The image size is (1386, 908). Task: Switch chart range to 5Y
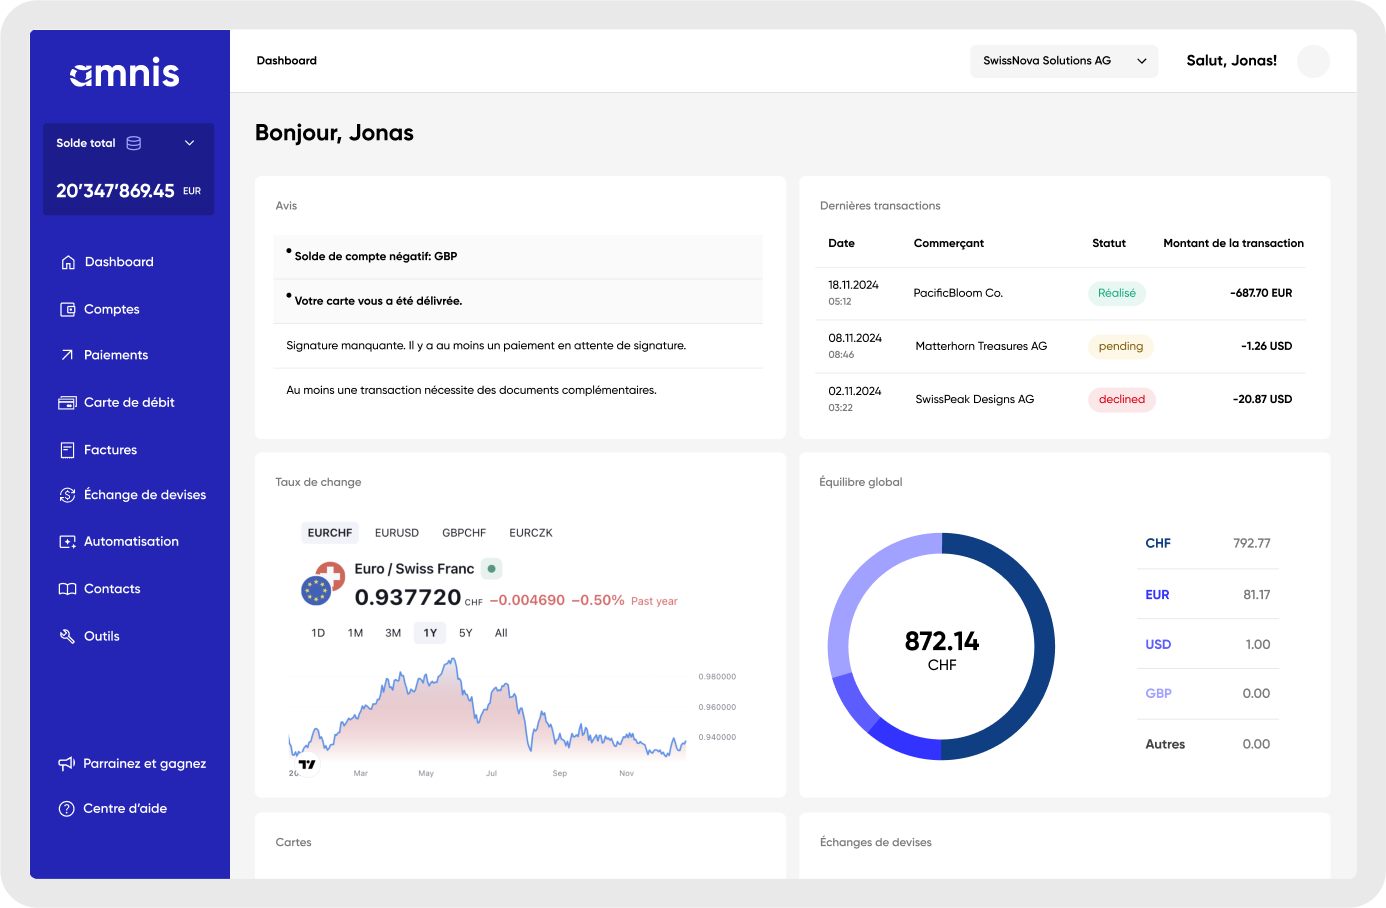[x=465, y=633]
